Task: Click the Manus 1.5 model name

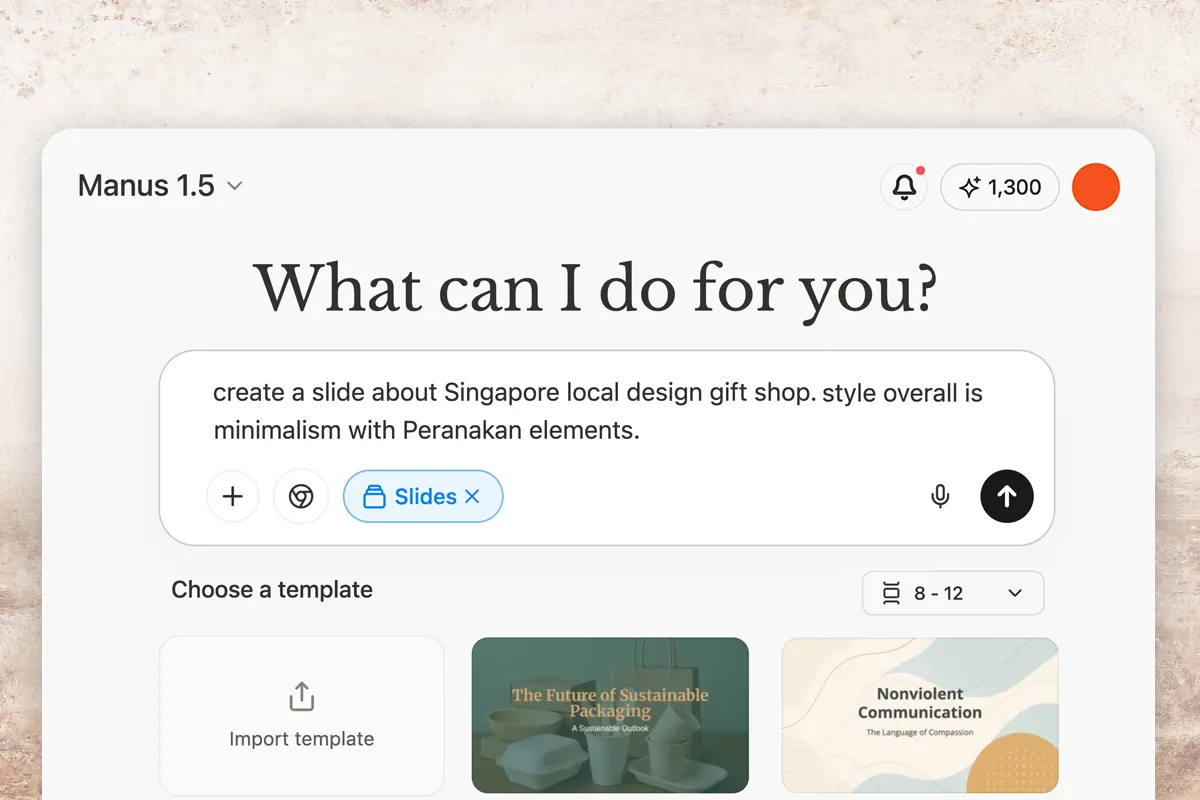Action: (x=146, y=186)
